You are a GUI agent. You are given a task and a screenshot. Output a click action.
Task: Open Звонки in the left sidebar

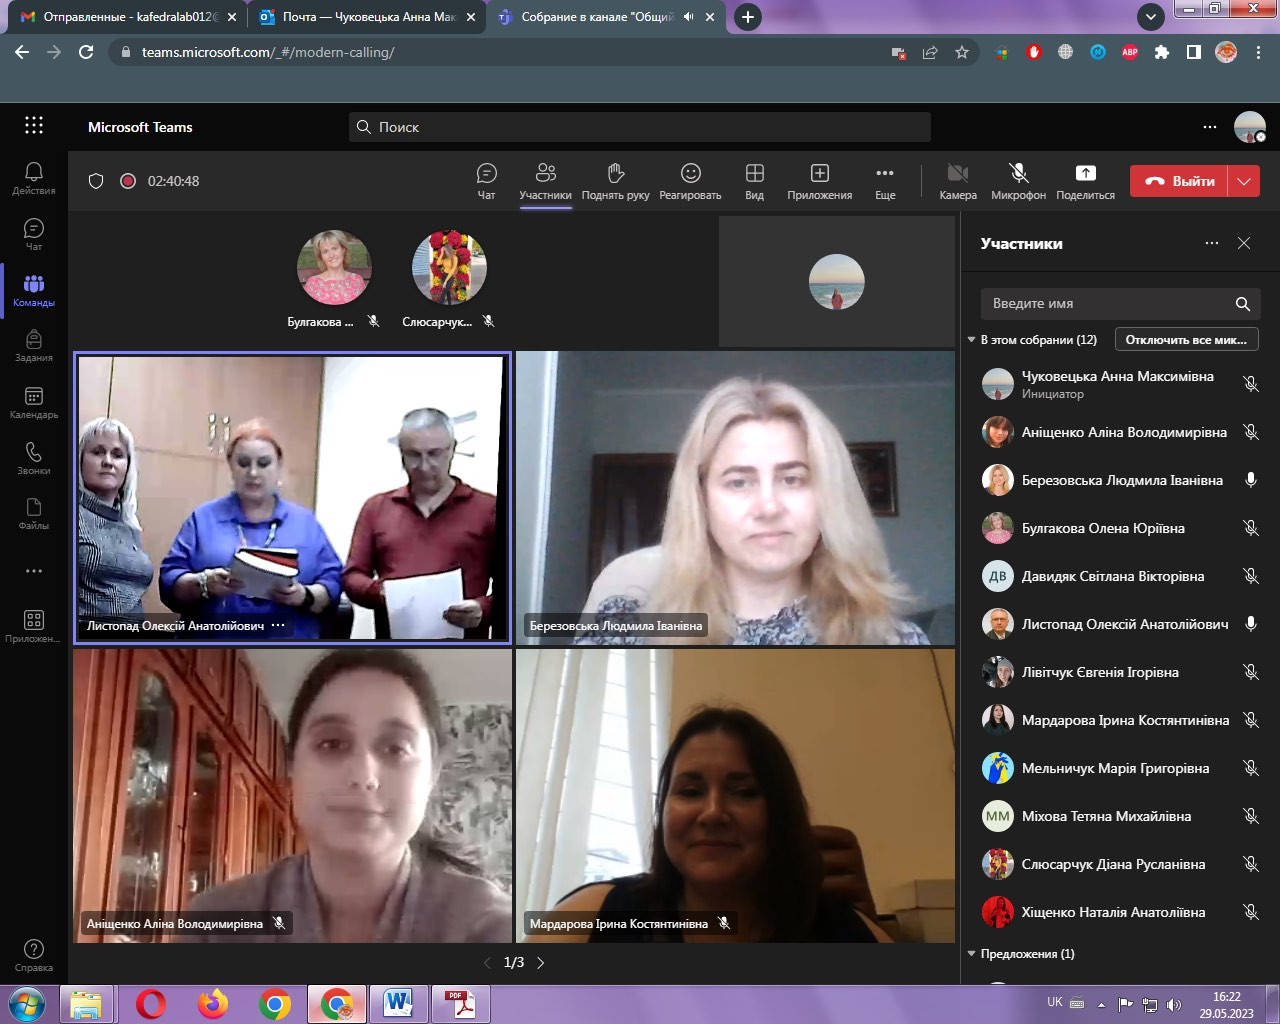pos(34,458)
